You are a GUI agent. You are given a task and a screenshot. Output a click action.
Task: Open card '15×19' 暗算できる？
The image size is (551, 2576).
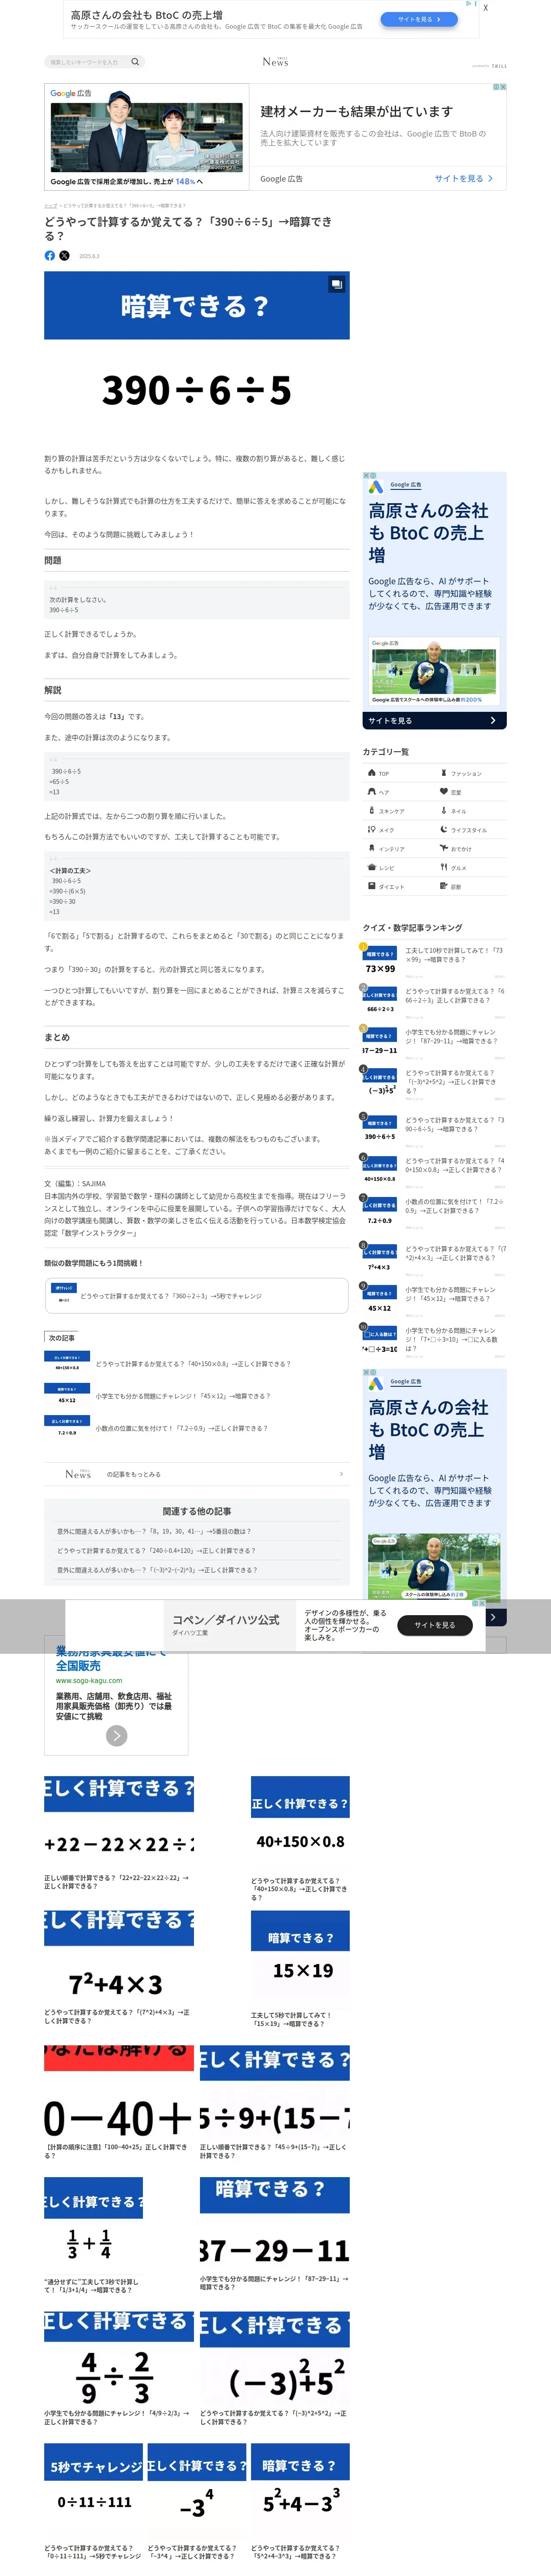(300, 1969)
